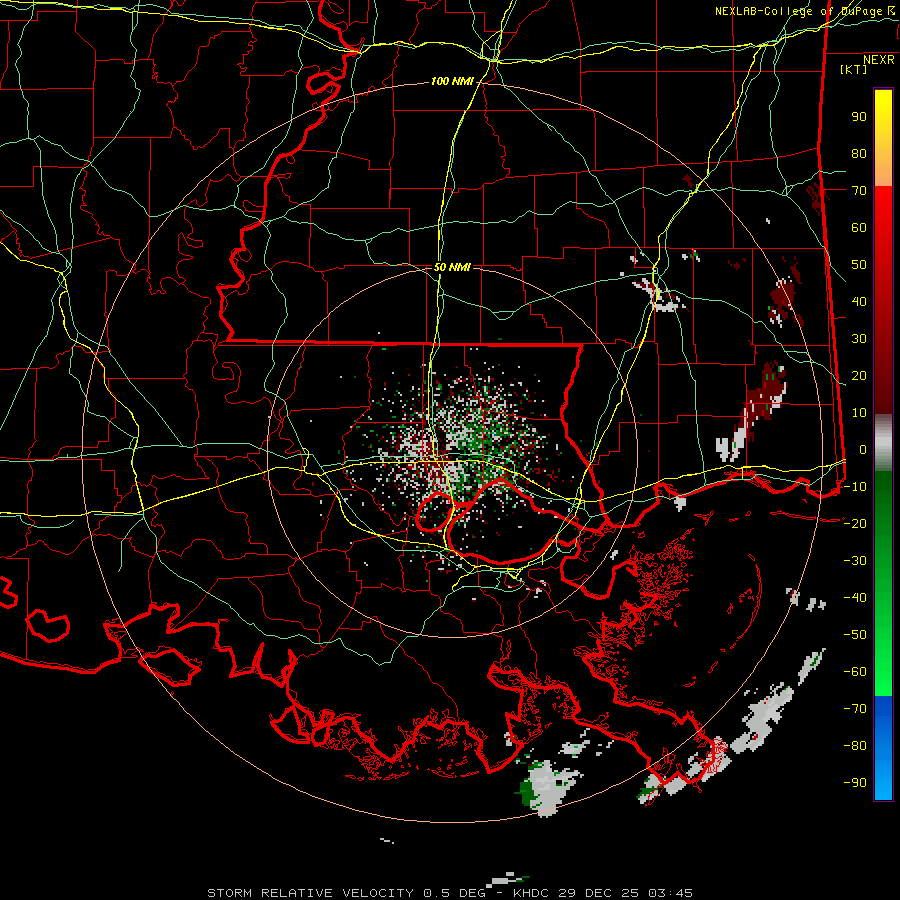This screenshot has height=900, width=900.
Task: Click the 70 value on velocity scale
Action: pos(859,191)
